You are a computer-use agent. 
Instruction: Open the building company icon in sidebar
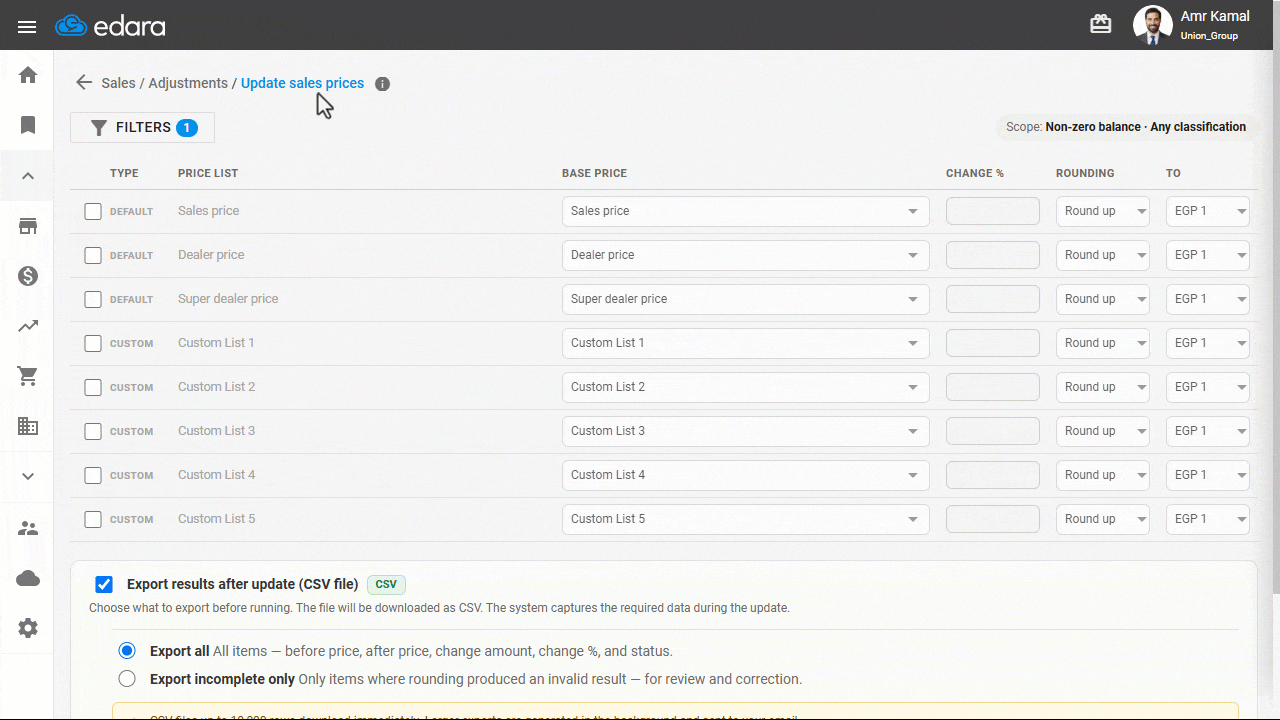click(x=28, y=426)
